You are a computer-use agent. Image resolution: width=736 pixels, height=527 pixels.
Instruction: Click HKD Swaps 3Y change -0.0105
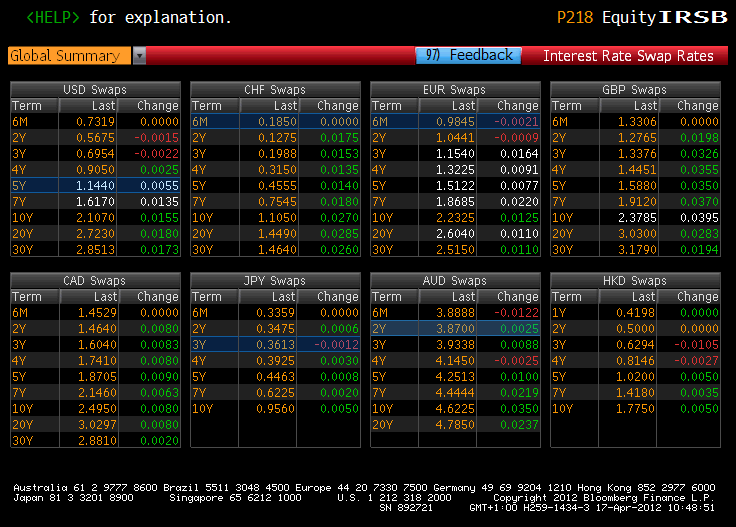[x=696, y=344]
